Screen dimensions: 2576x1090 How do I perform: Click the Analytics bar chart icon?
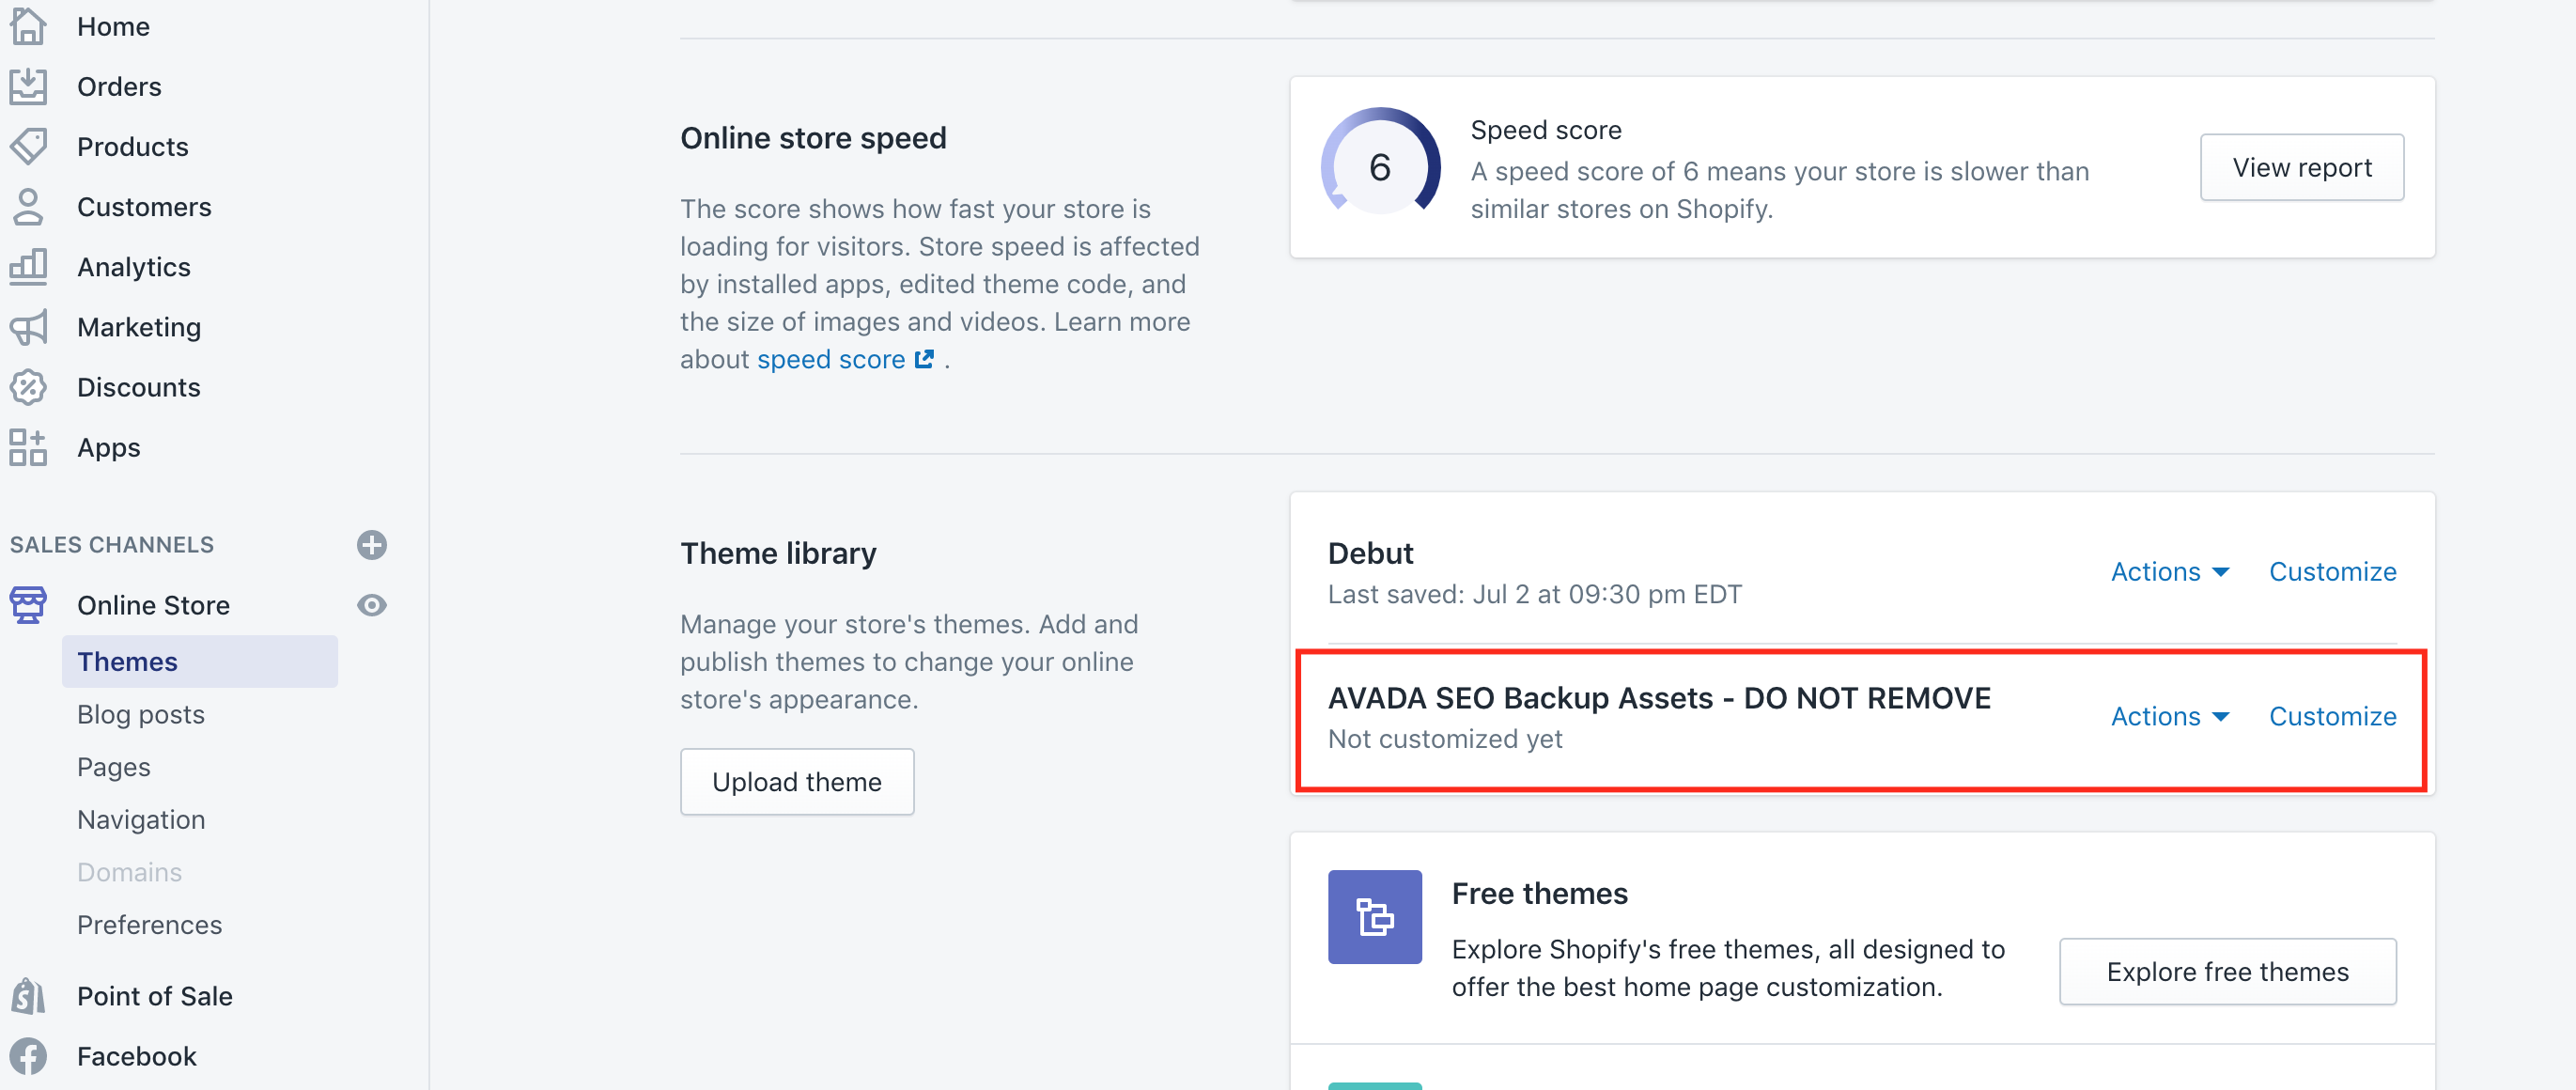28,267
